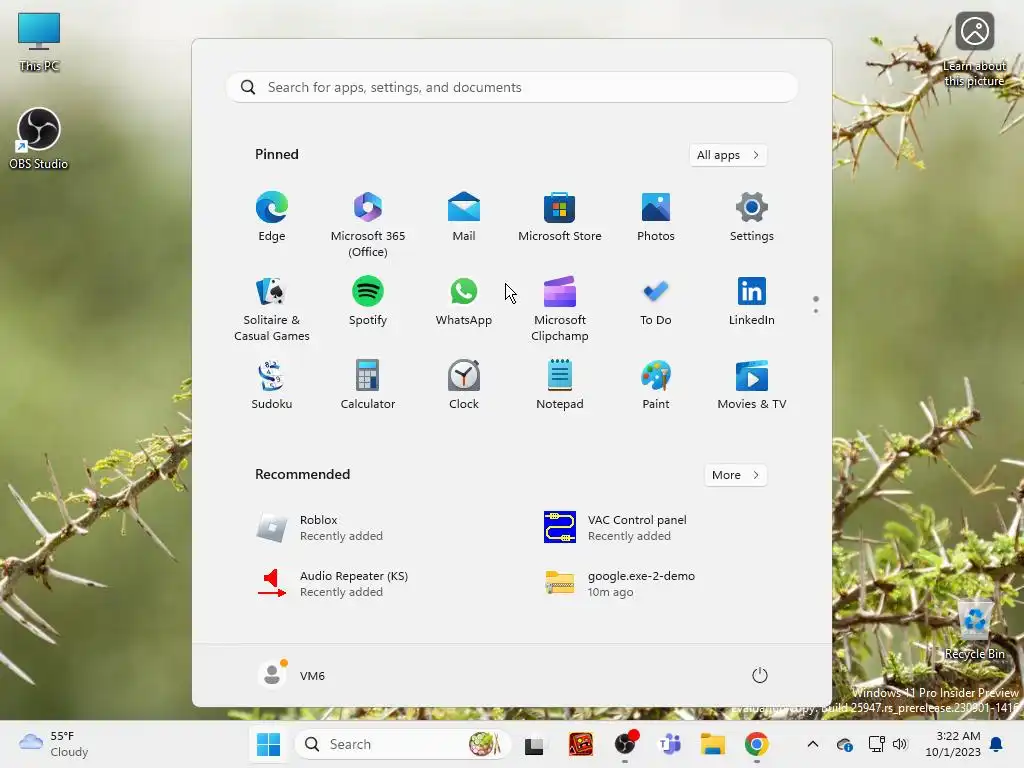
Task: Open OneDrive tray icon
Action: click(844, 744)
